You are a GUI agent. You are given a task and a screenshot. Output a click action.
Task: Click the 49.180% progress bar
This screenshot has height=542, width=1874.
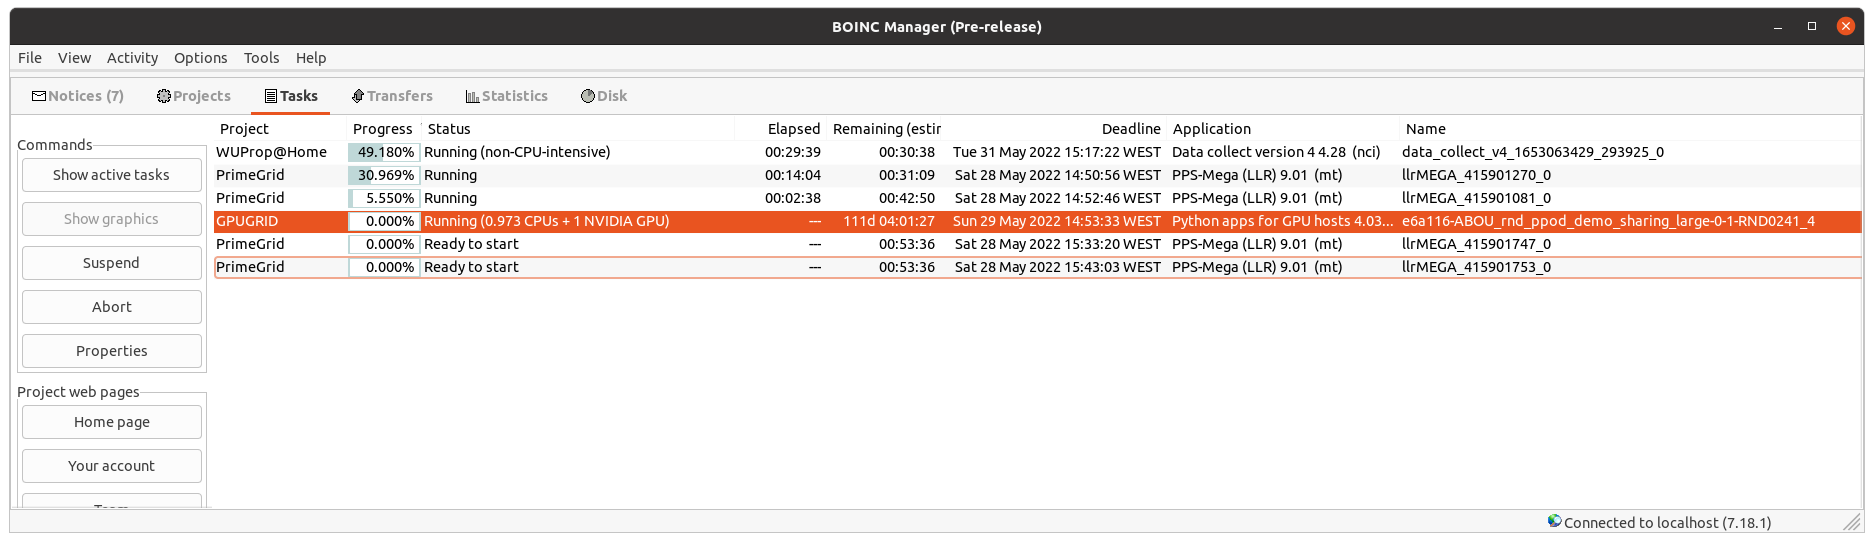click(x=384, y=152)
